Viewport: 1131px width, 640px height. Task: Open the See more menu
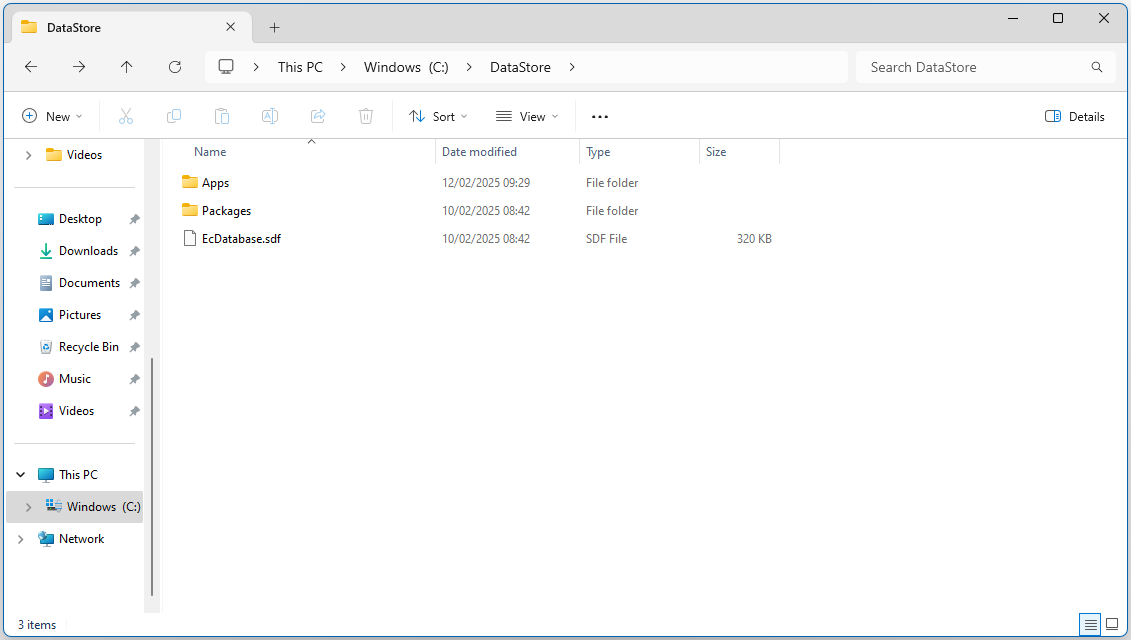599,116
